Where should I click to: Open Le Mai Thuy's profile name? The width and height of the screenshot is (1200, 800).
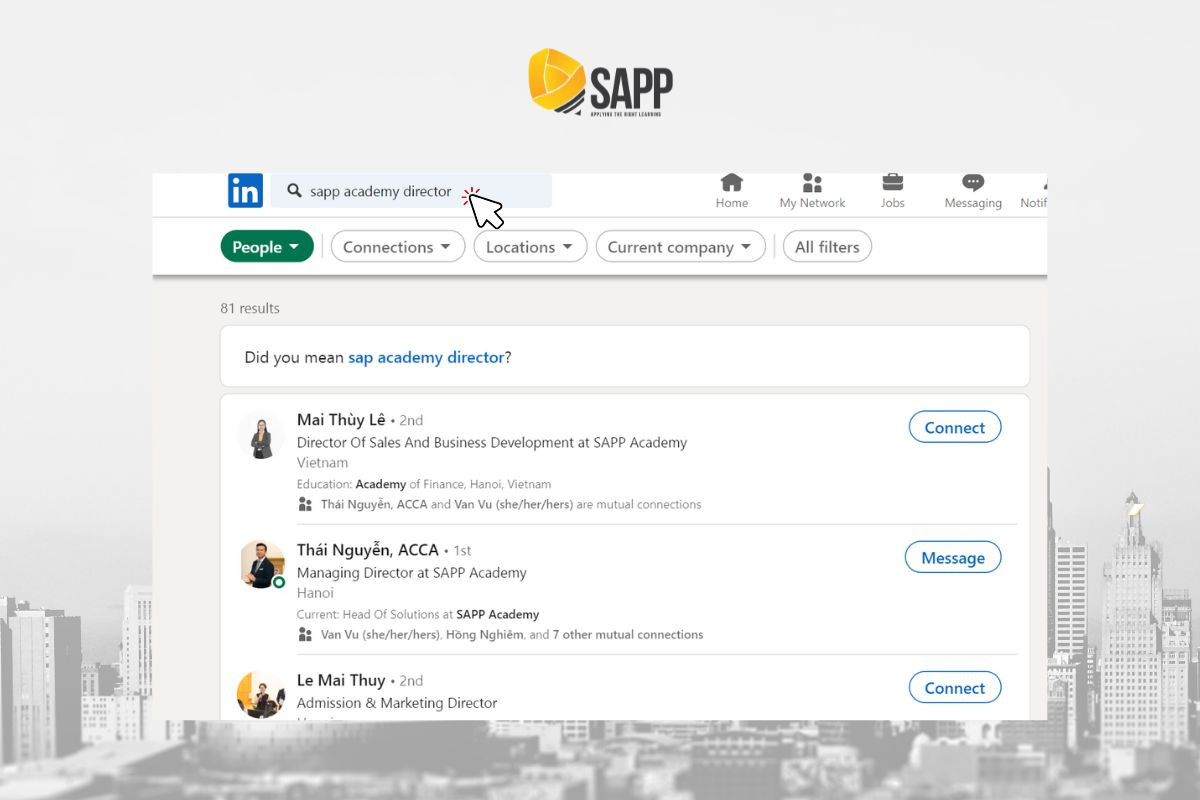[x=341, y=680]
